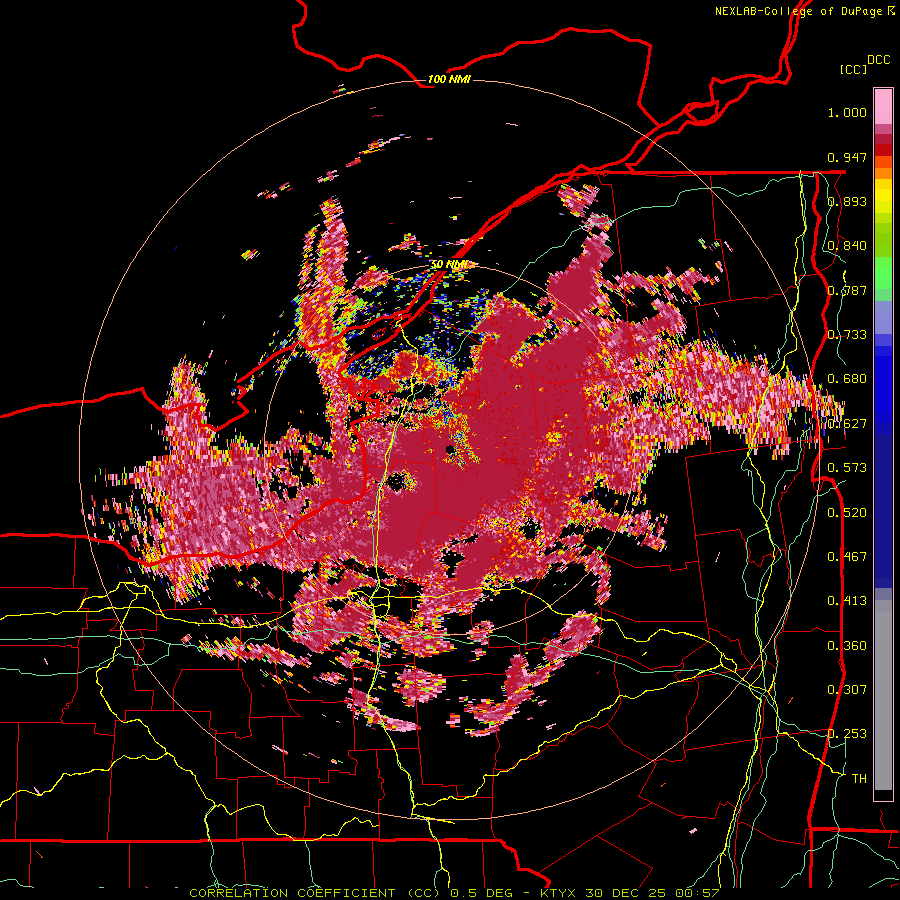Pick the light pink top color band
This screenshot has height=900, width=900.
pyautogui.click(x=883, y=106)
